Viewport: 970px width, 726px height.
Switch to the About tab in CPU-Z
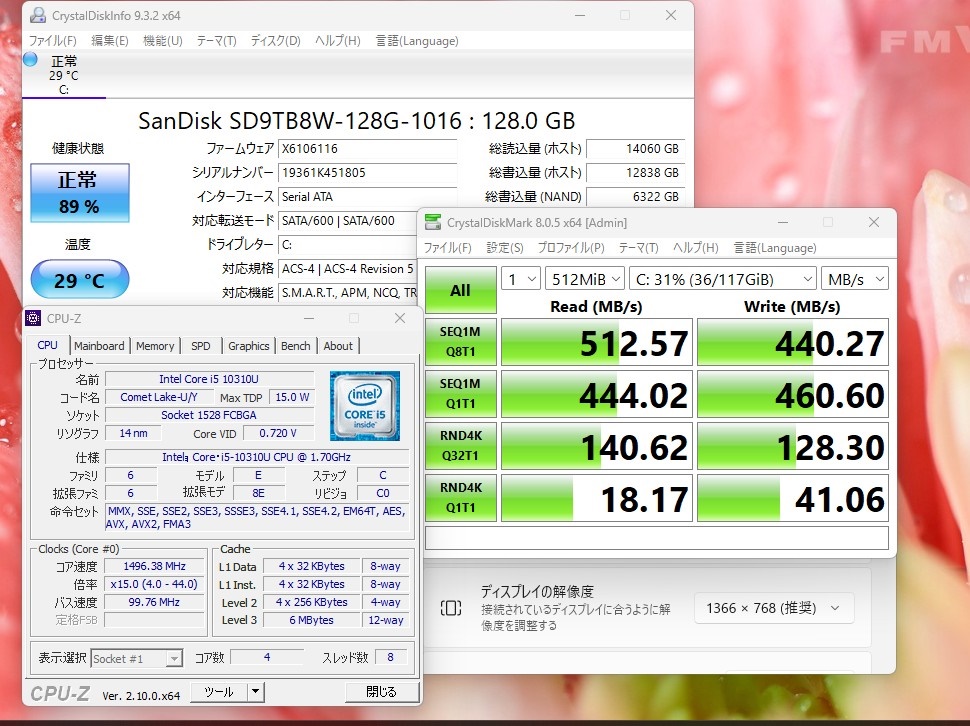tap(338, 346)
